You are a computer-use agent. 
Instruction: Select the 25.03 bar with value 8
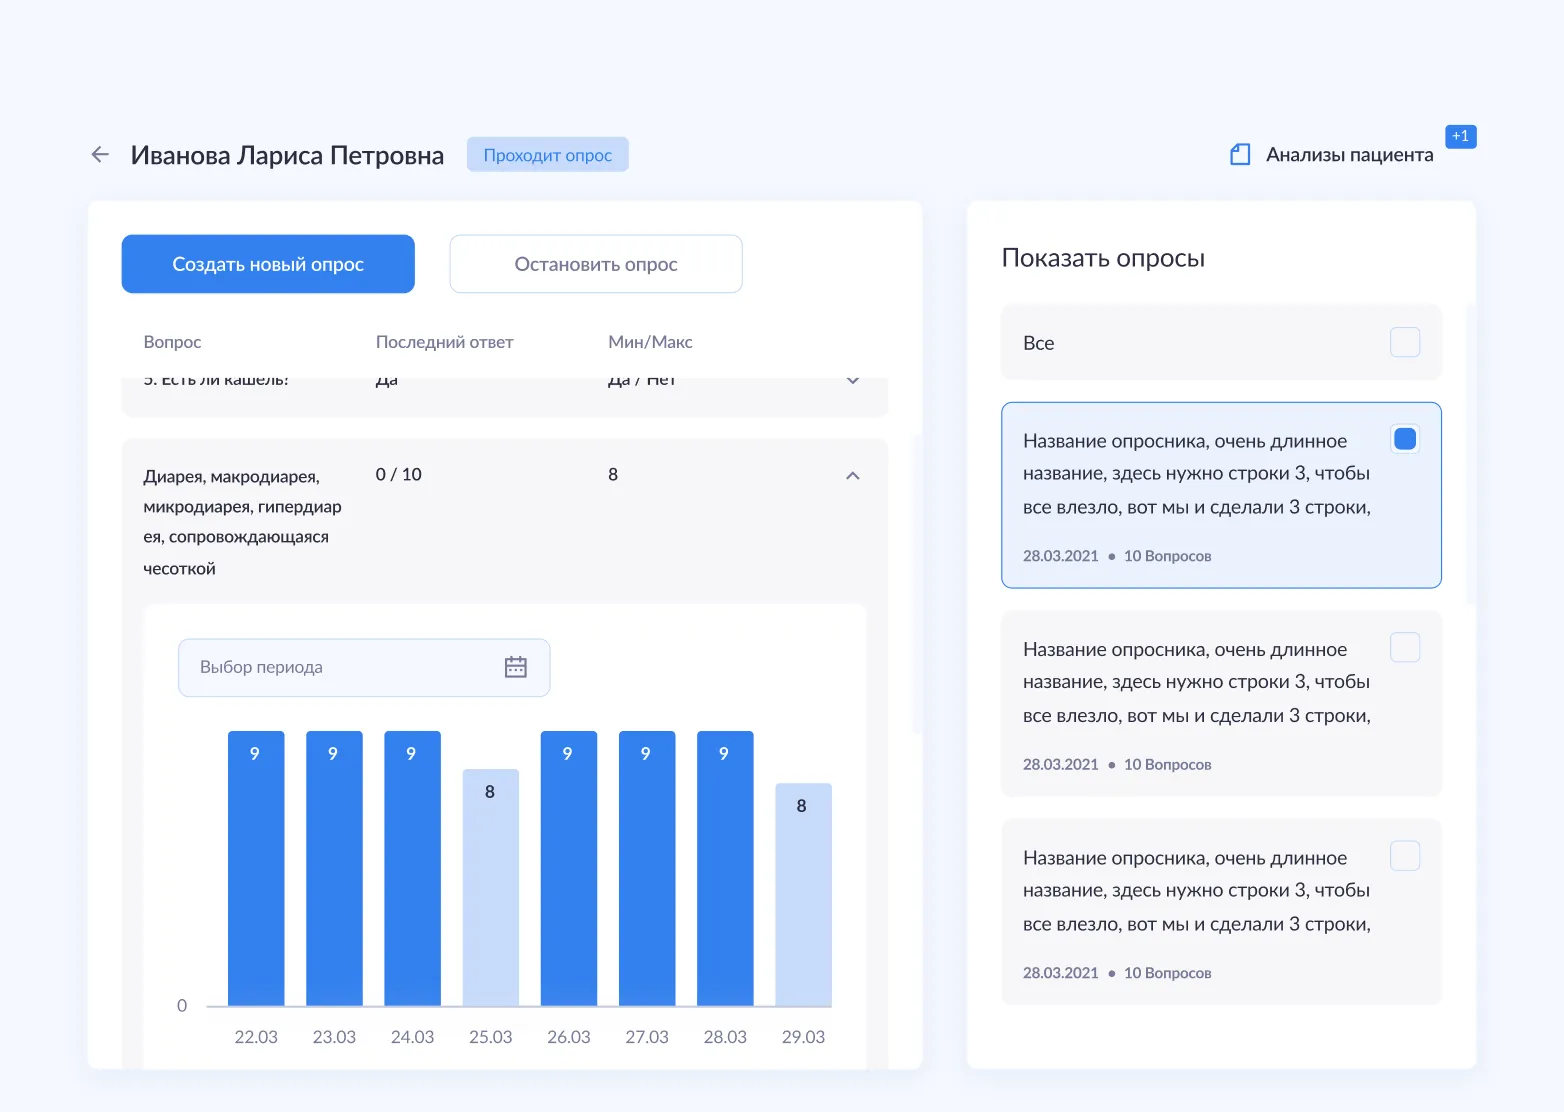tap(490, 887)
